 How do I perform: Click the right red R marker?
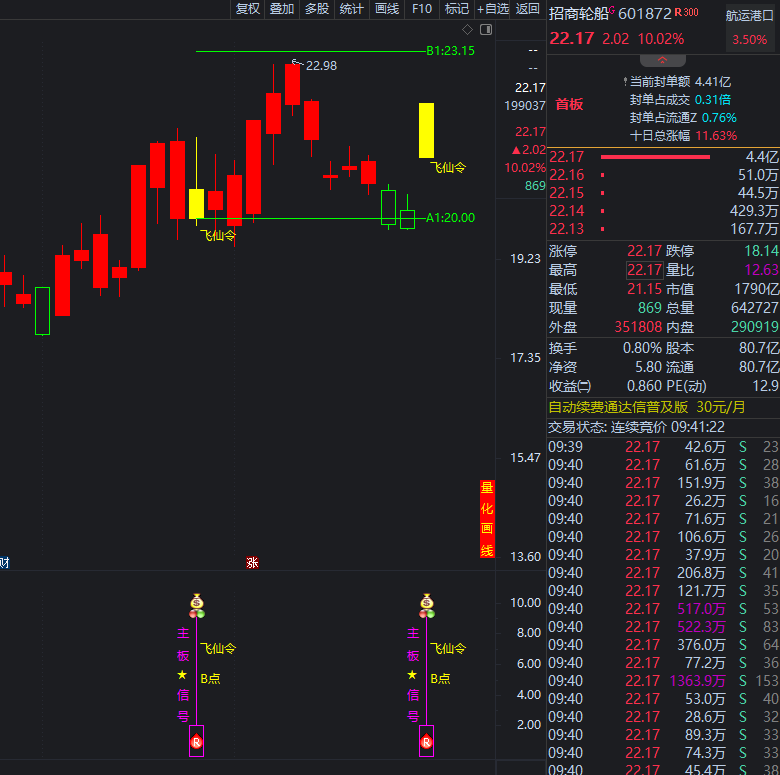pos(426,742)
